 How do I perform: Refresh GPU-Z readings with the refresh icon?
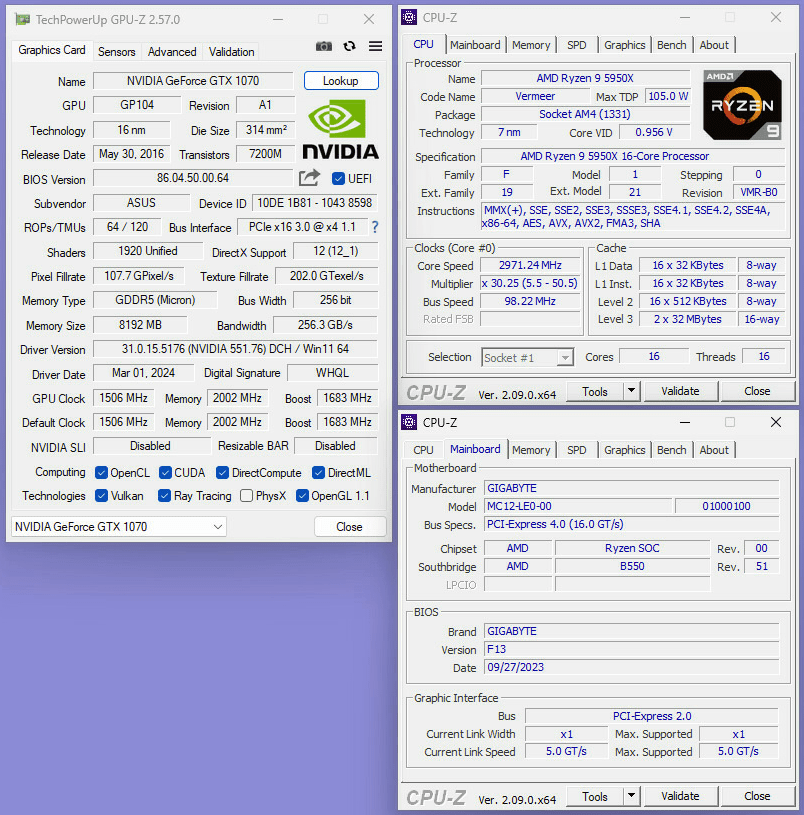point(350,46)
